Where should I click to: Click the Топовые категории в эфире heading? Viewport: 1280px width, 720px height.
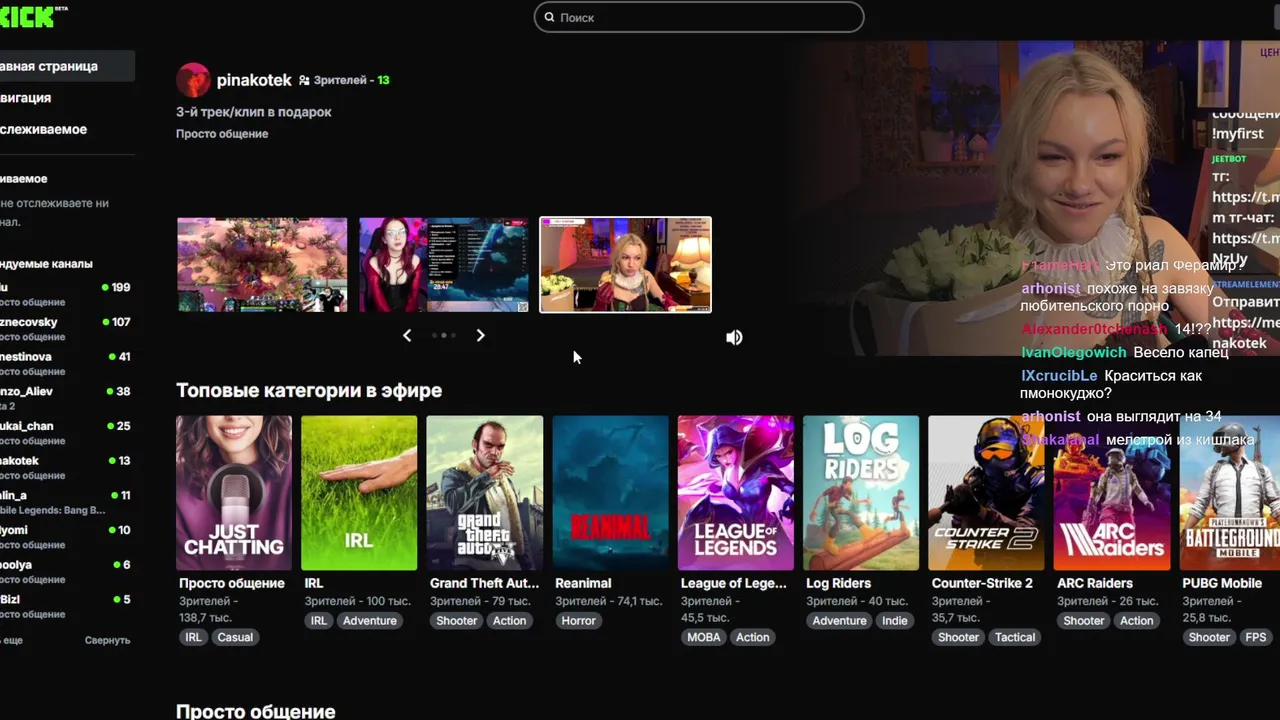pyautogui.click(x=309, y=391)
